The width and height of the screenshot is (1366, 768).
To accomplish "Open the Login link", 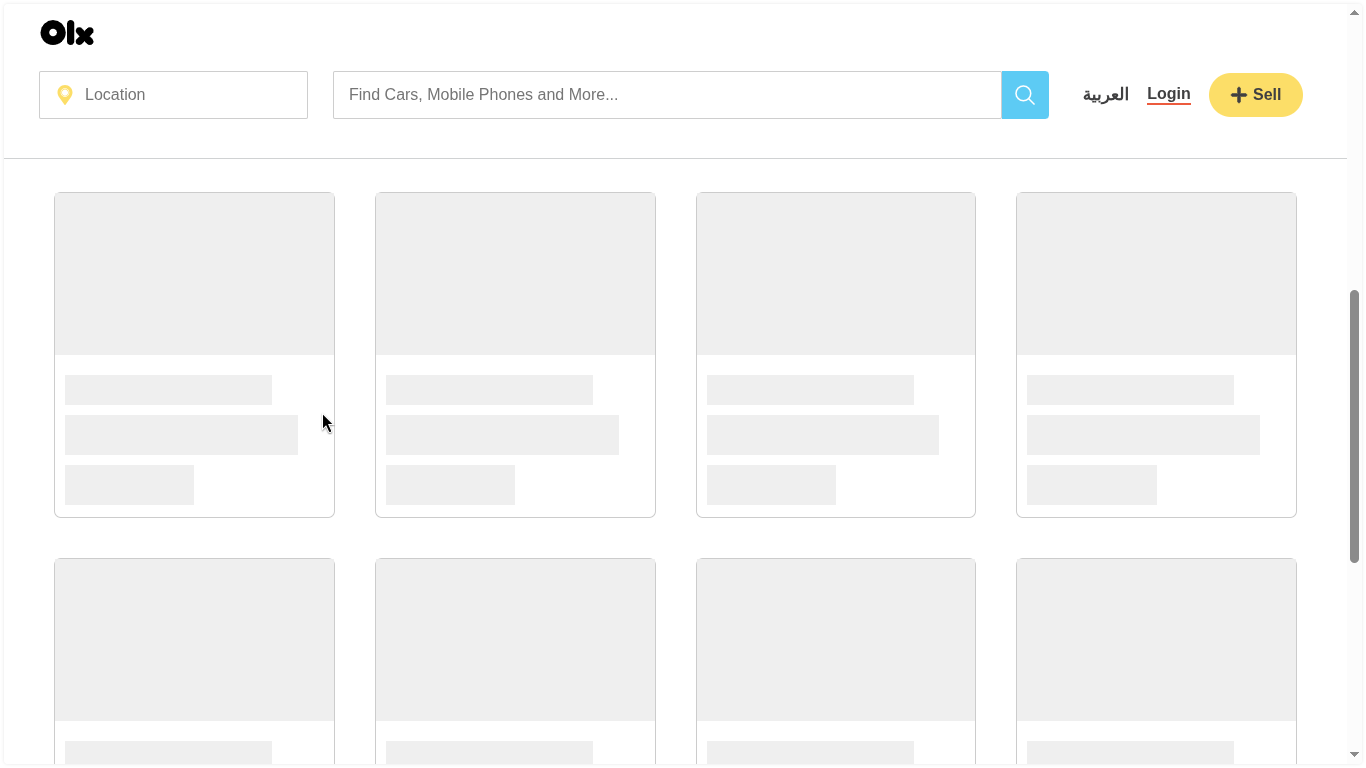I will 1169,94.
